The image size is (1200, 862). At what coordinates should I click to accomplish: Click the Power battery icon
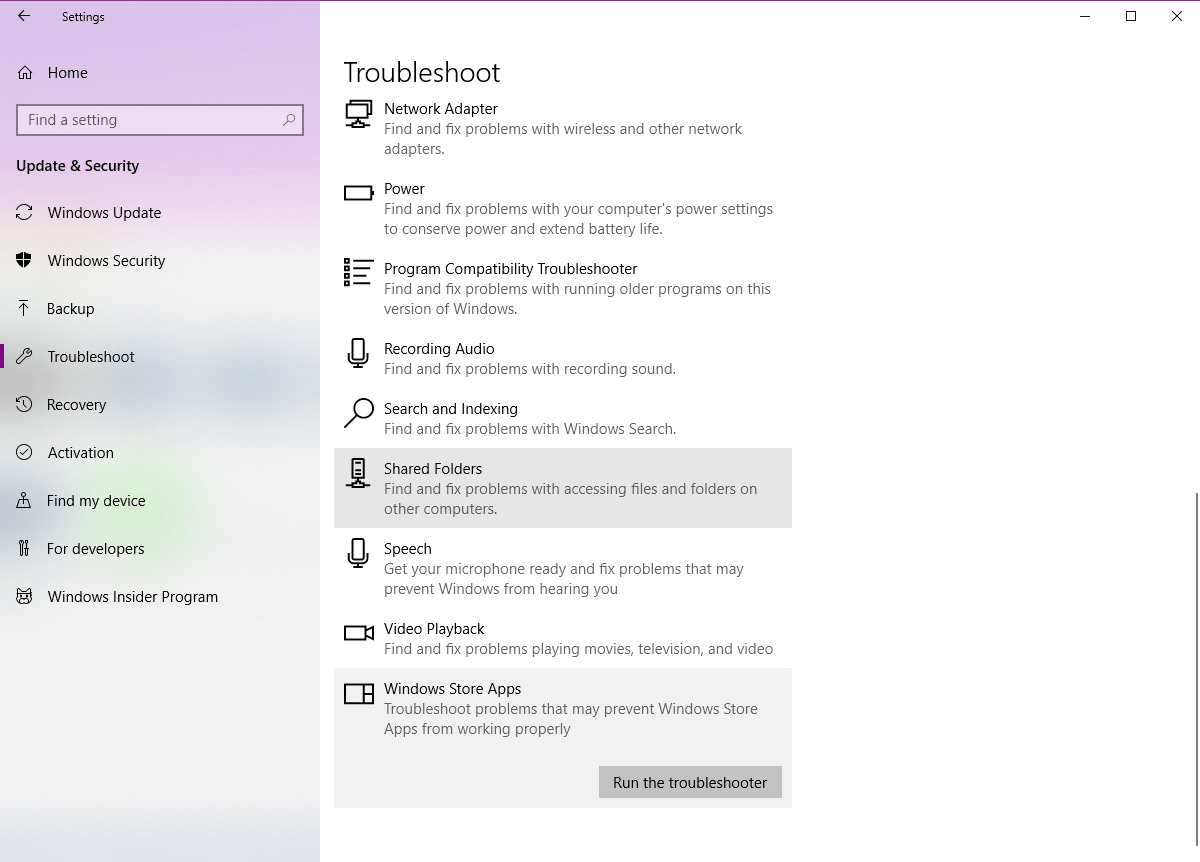click(358, 193)
